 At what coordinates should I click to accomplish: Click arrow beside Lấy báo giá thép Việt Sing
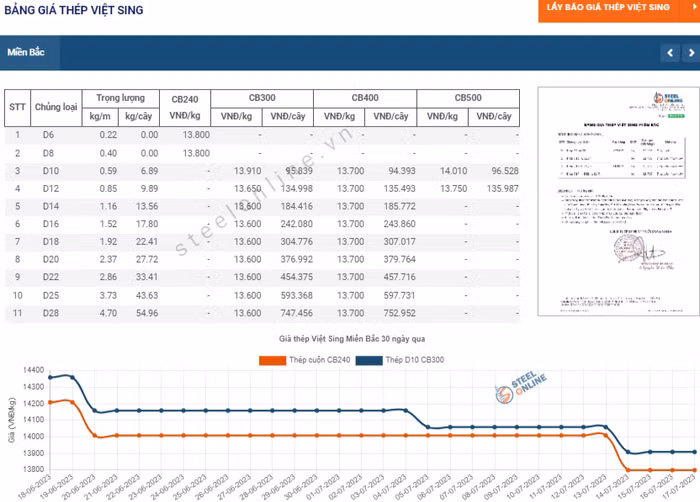[x=693, y=7]
